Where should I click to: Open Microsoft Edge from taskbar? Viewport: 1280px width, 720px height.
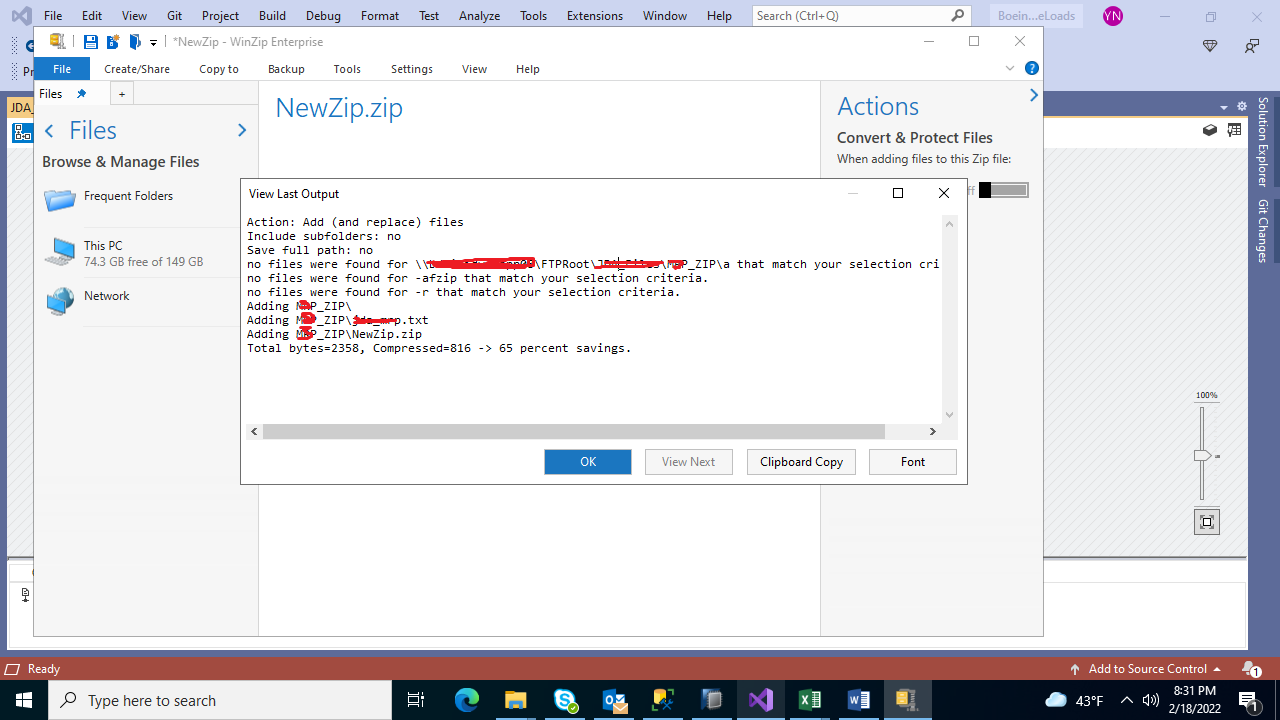pos(467,700)
